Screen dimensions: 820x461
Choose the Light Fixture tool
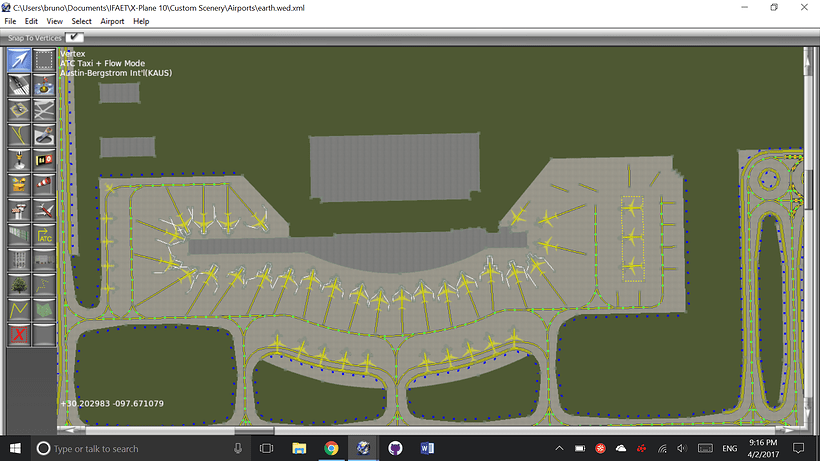[x=19, y=160]
